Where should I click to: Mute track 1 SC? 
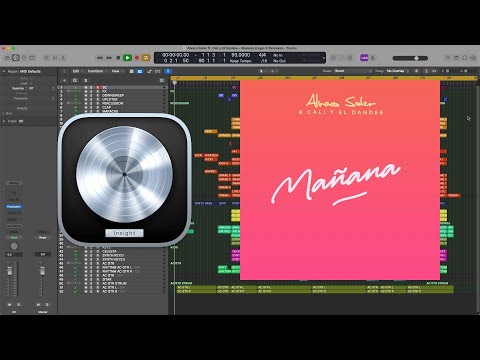pyautogui.click(x=86, y=87)
